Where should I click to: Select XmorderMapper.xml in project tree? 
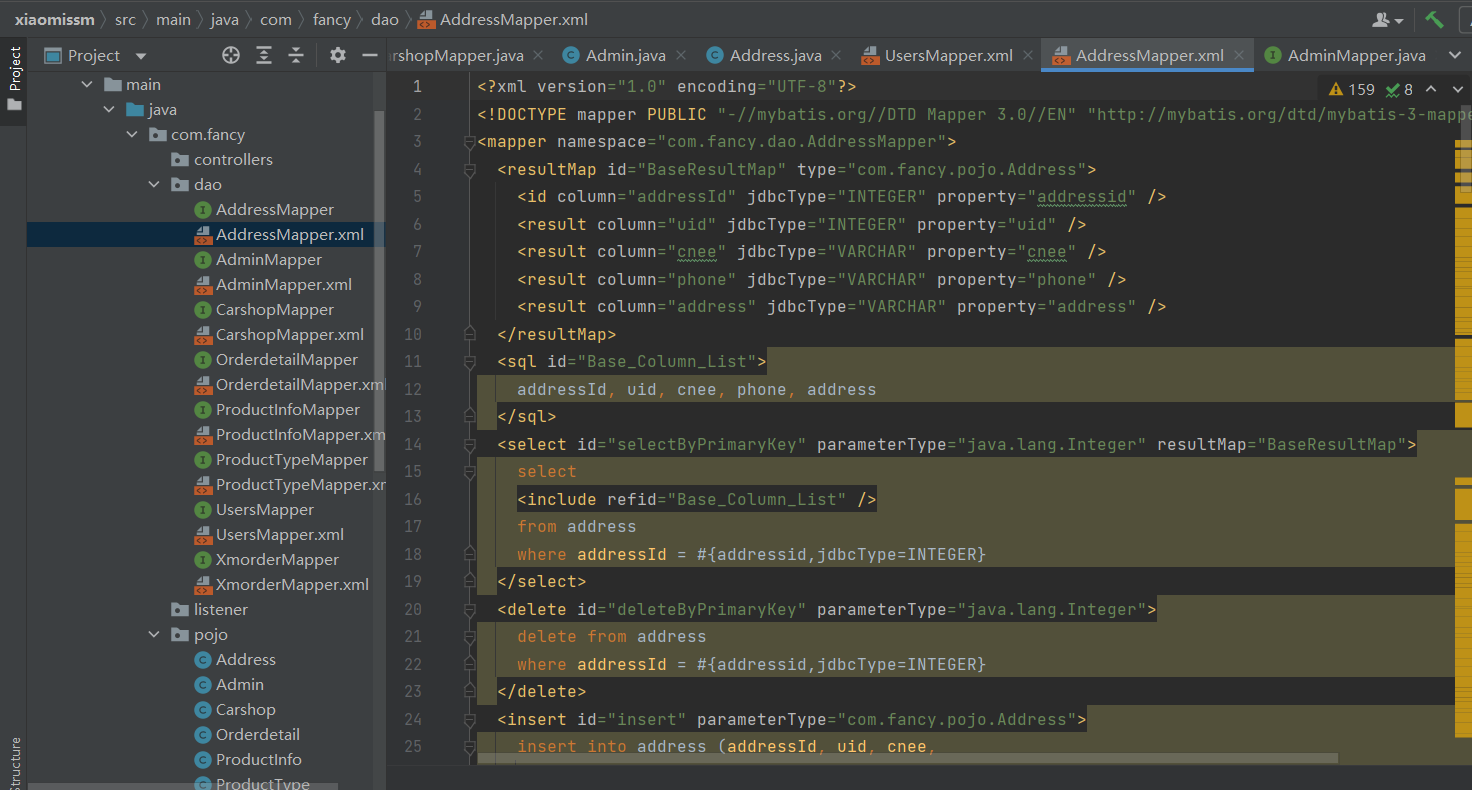click(x=292, y=585)
